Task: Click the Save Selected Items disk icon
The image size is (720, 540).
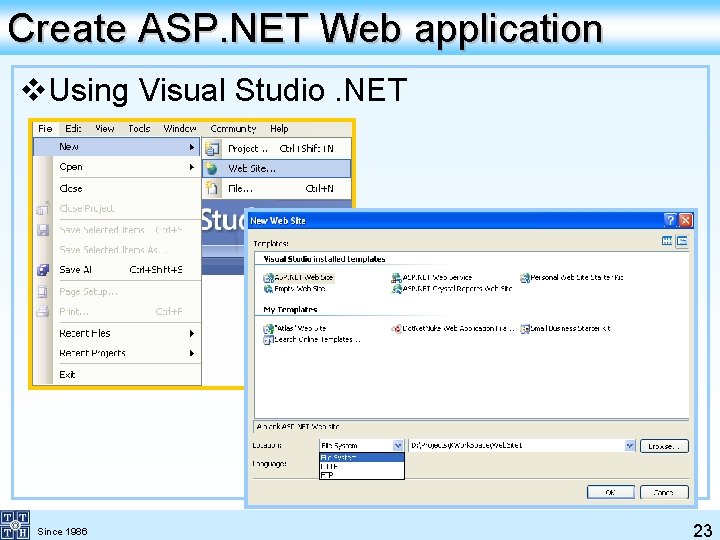Action: tap(43, 230)
